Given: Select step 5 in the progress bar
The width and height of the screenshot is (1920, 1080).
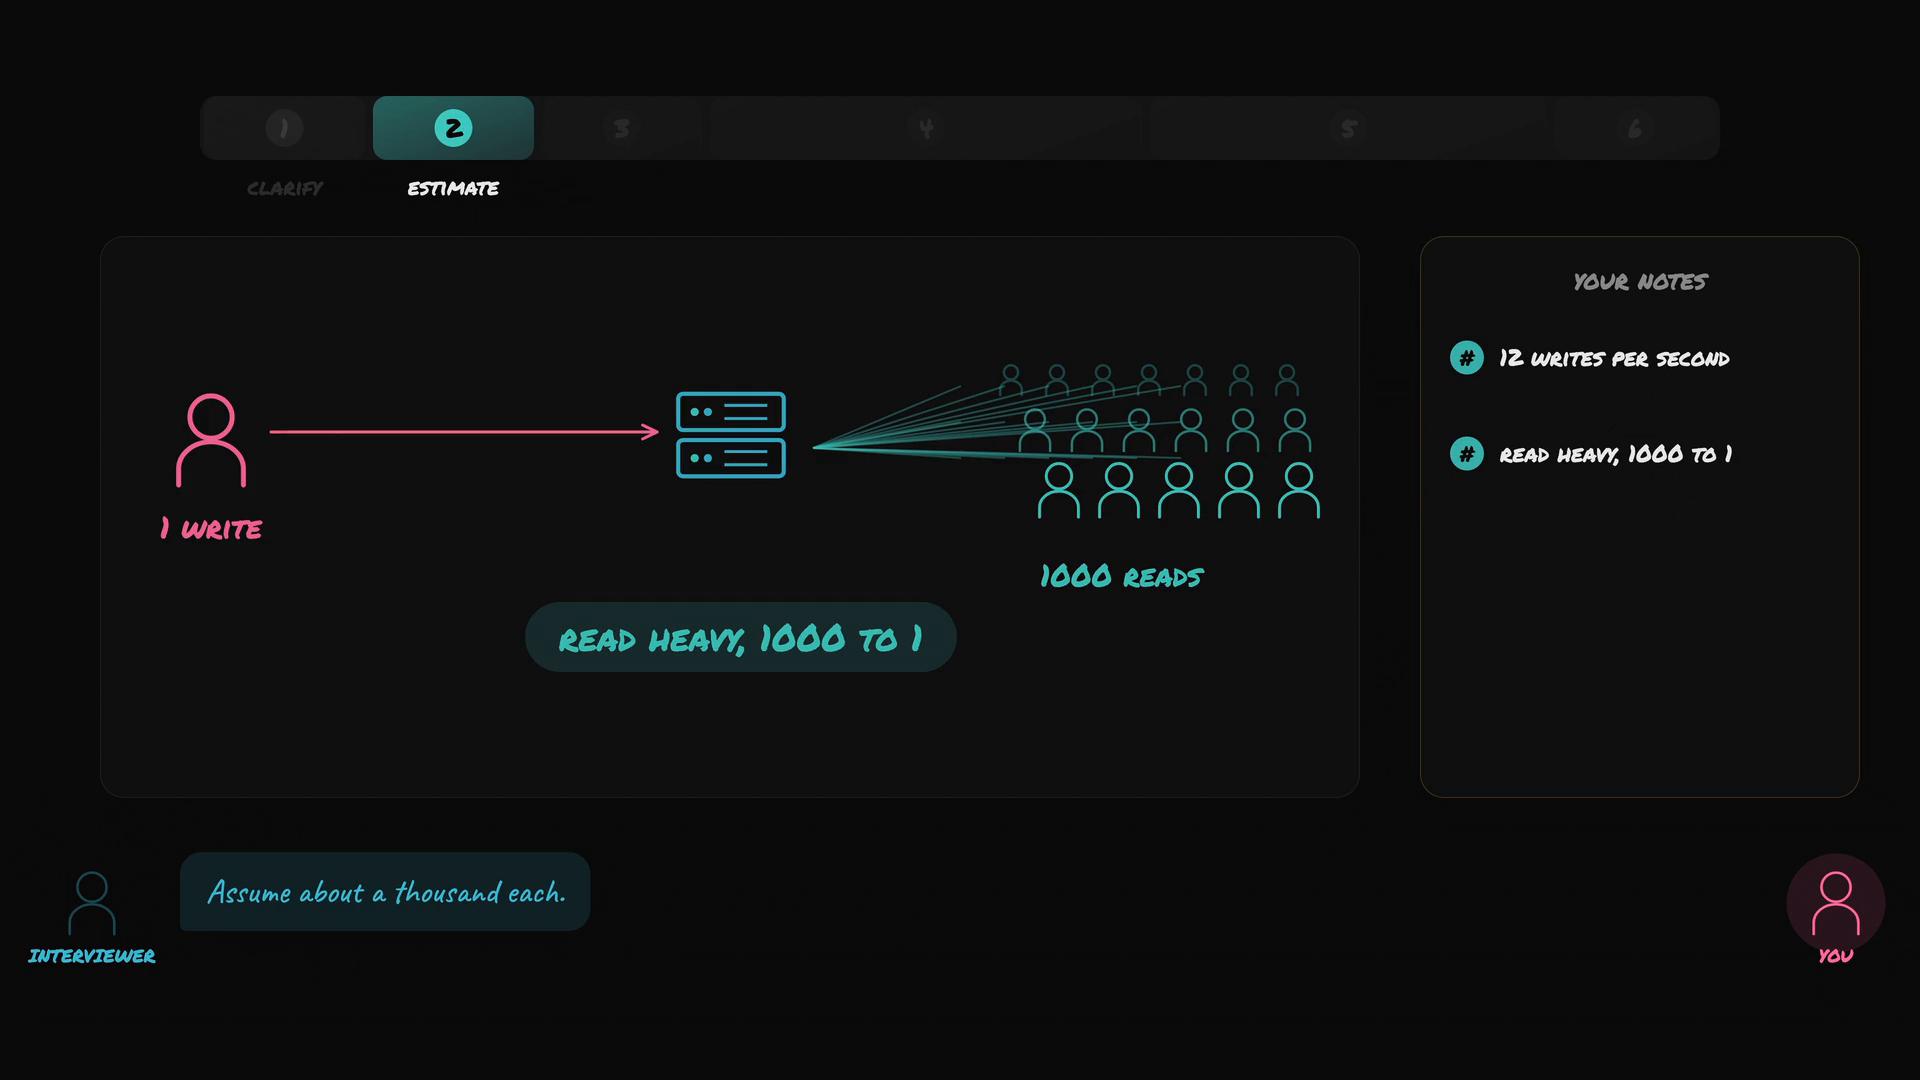Looking at the screenshot, I should pos(1348,128).
